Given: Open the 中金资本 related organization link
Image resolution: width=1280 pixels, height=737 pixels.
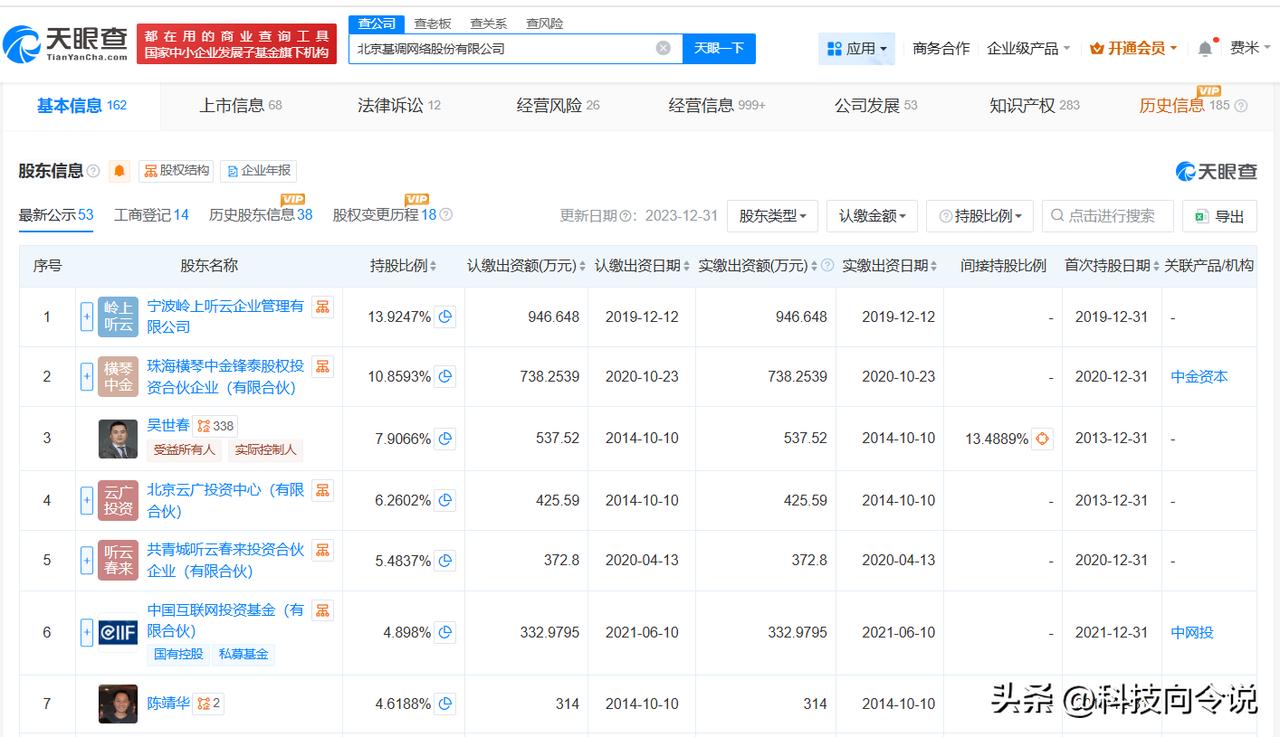Looking at the screenshot, I should click(1199, 377).
